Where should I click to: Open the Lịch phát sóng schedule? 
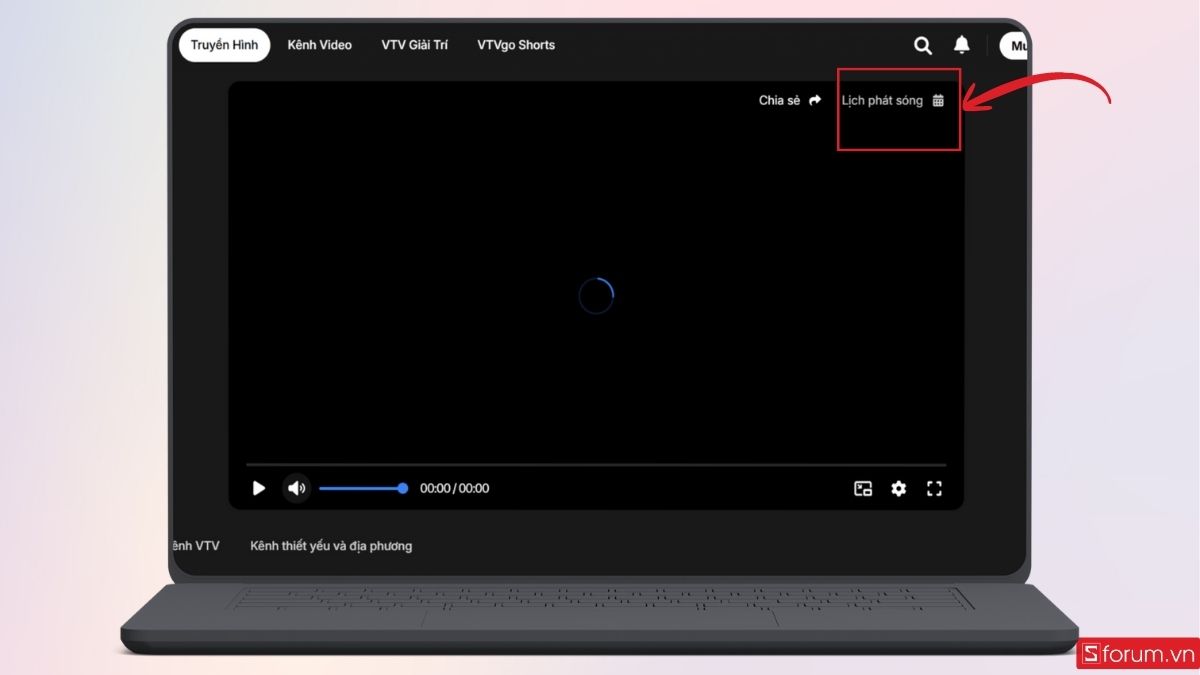point(882,101)
